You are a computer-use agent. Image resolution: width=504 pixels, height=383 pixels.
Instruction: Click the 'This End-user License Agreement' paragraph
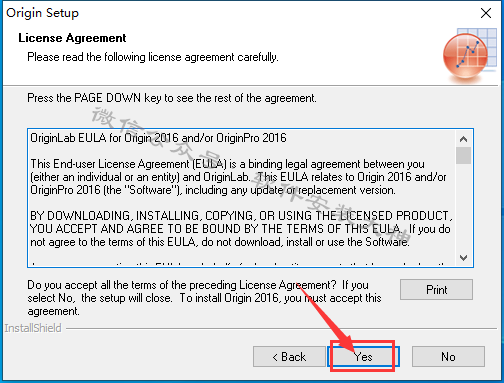(x=238, y=177)
